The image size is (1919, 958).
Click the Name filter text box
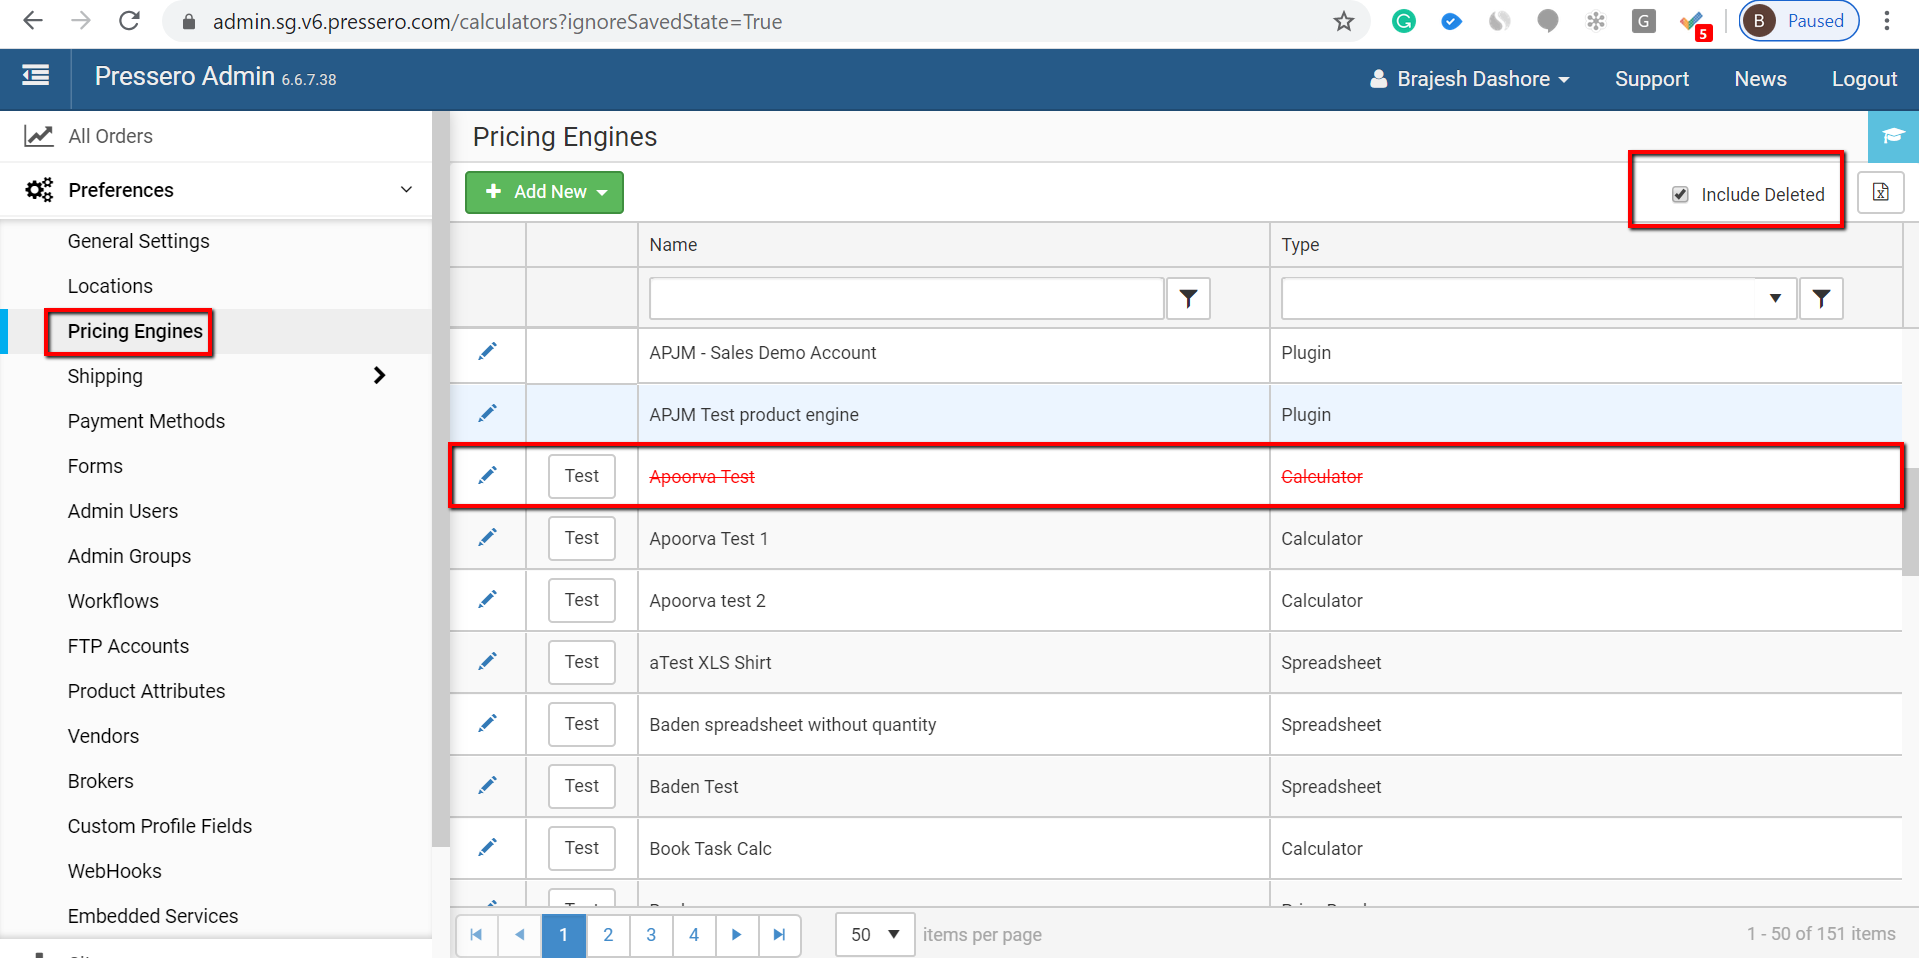click(906, 298)
